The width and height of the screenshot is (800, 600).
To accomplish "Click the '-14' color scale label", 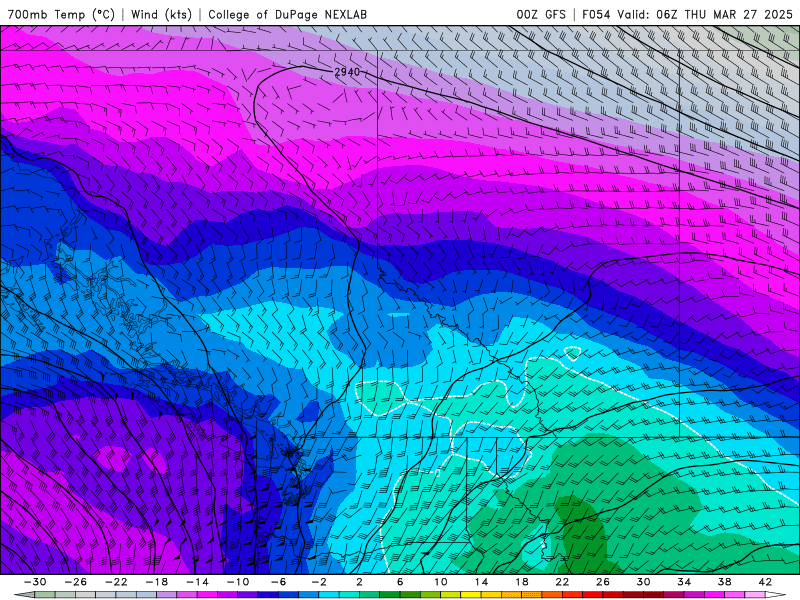I will (197, 582).
